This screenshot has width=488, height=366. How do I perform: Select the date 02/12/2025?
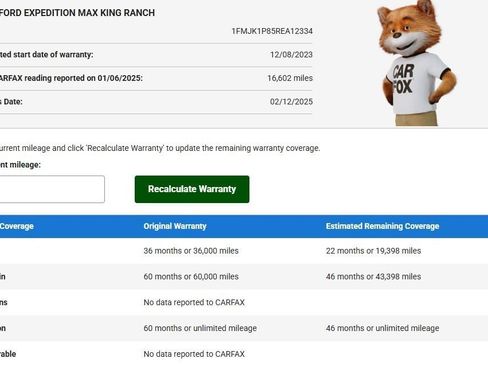pyautogui.click(x=291, y=102)
